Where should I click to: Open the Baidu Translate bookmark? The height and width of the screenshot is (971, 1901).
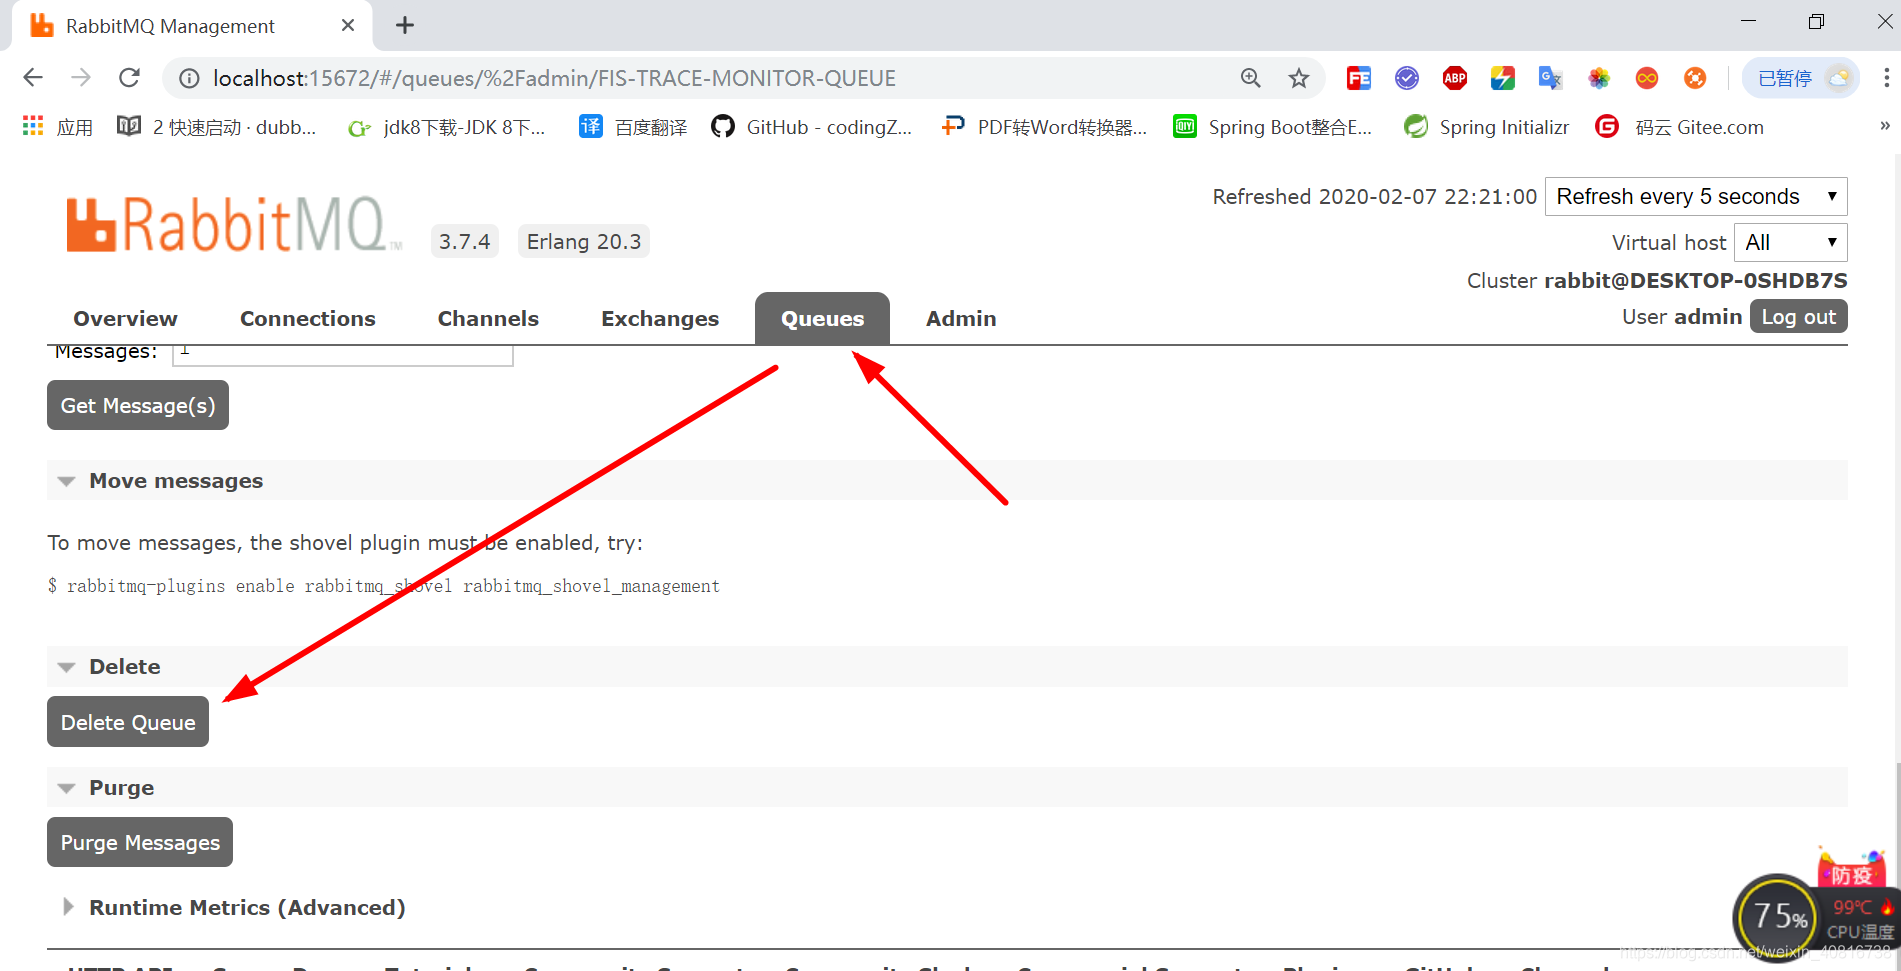point(633,127)
